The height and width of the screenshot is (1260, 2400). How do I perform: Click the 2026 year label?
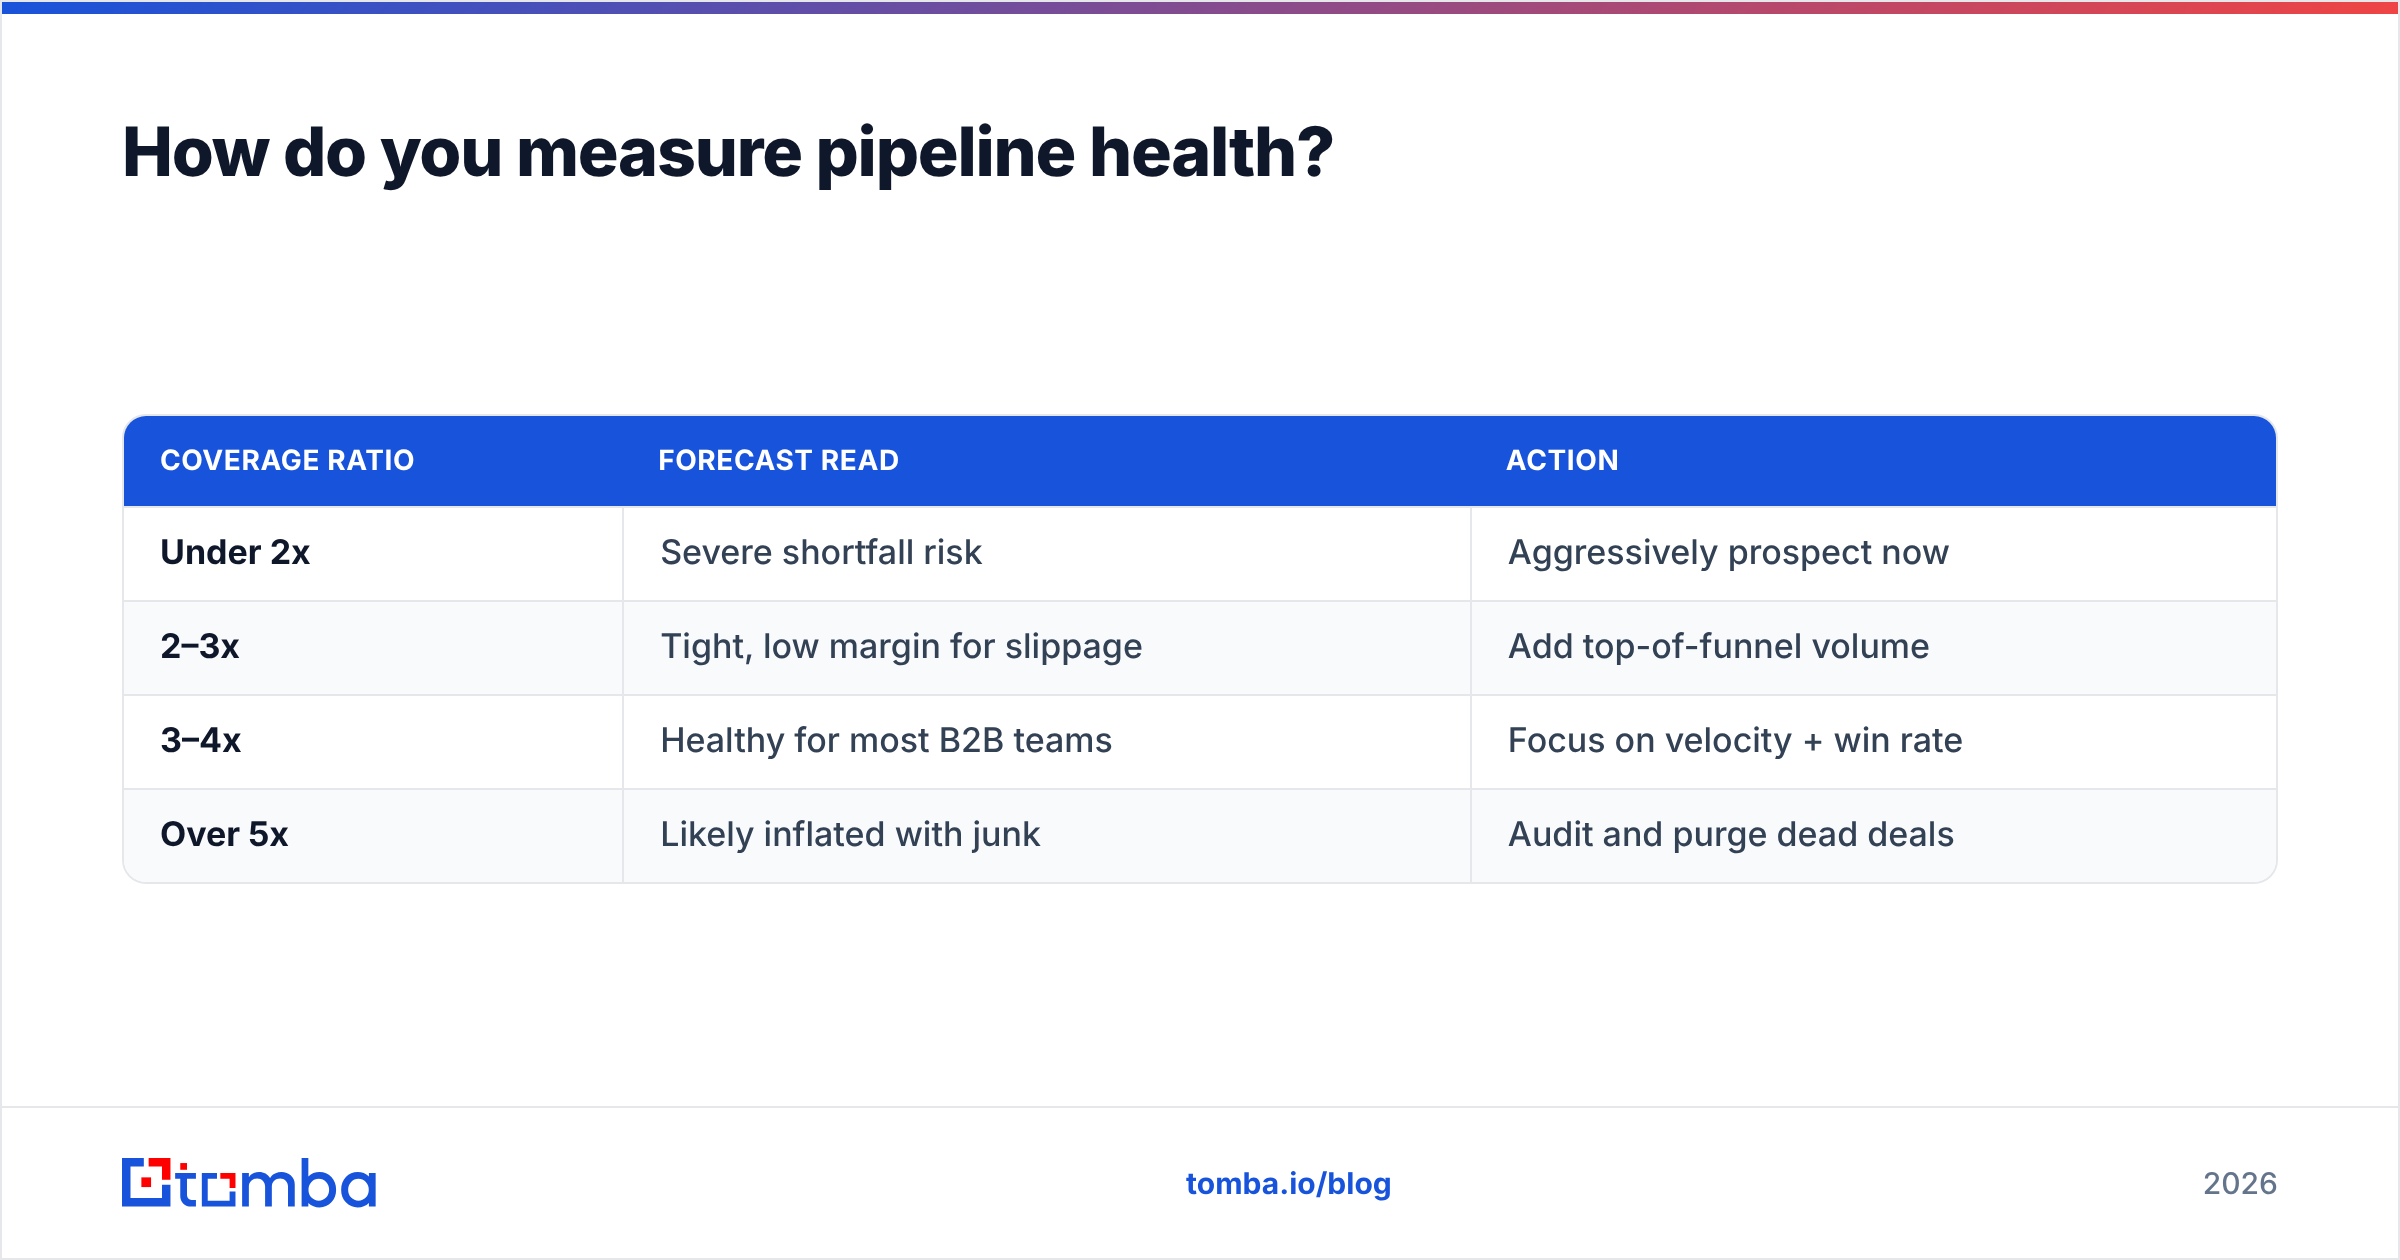point(2240,1184)
